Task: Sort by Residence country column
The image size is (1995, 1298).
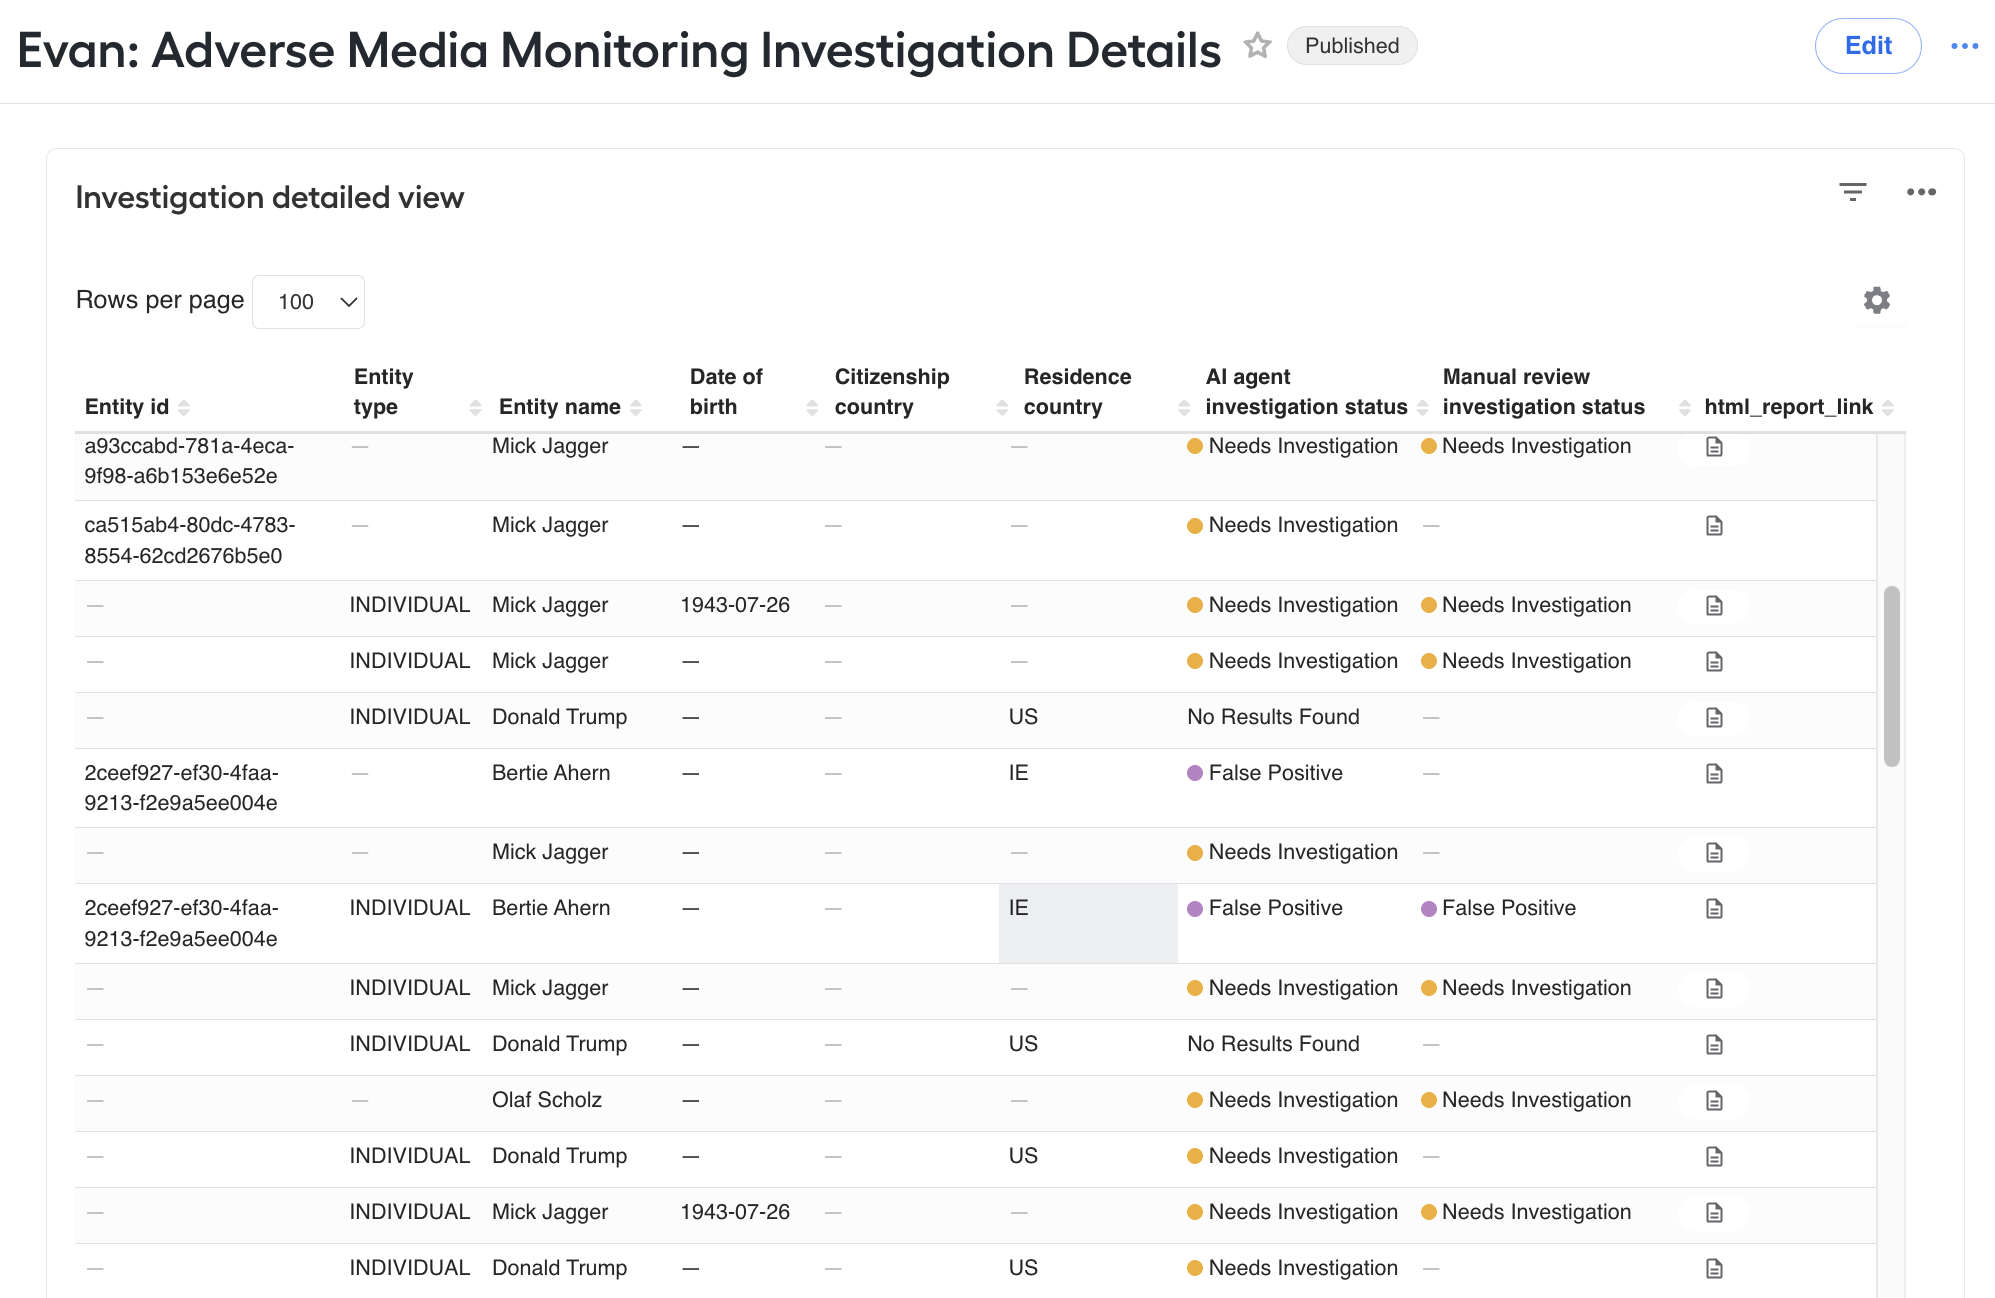Action: click(x=1184, y=407)
